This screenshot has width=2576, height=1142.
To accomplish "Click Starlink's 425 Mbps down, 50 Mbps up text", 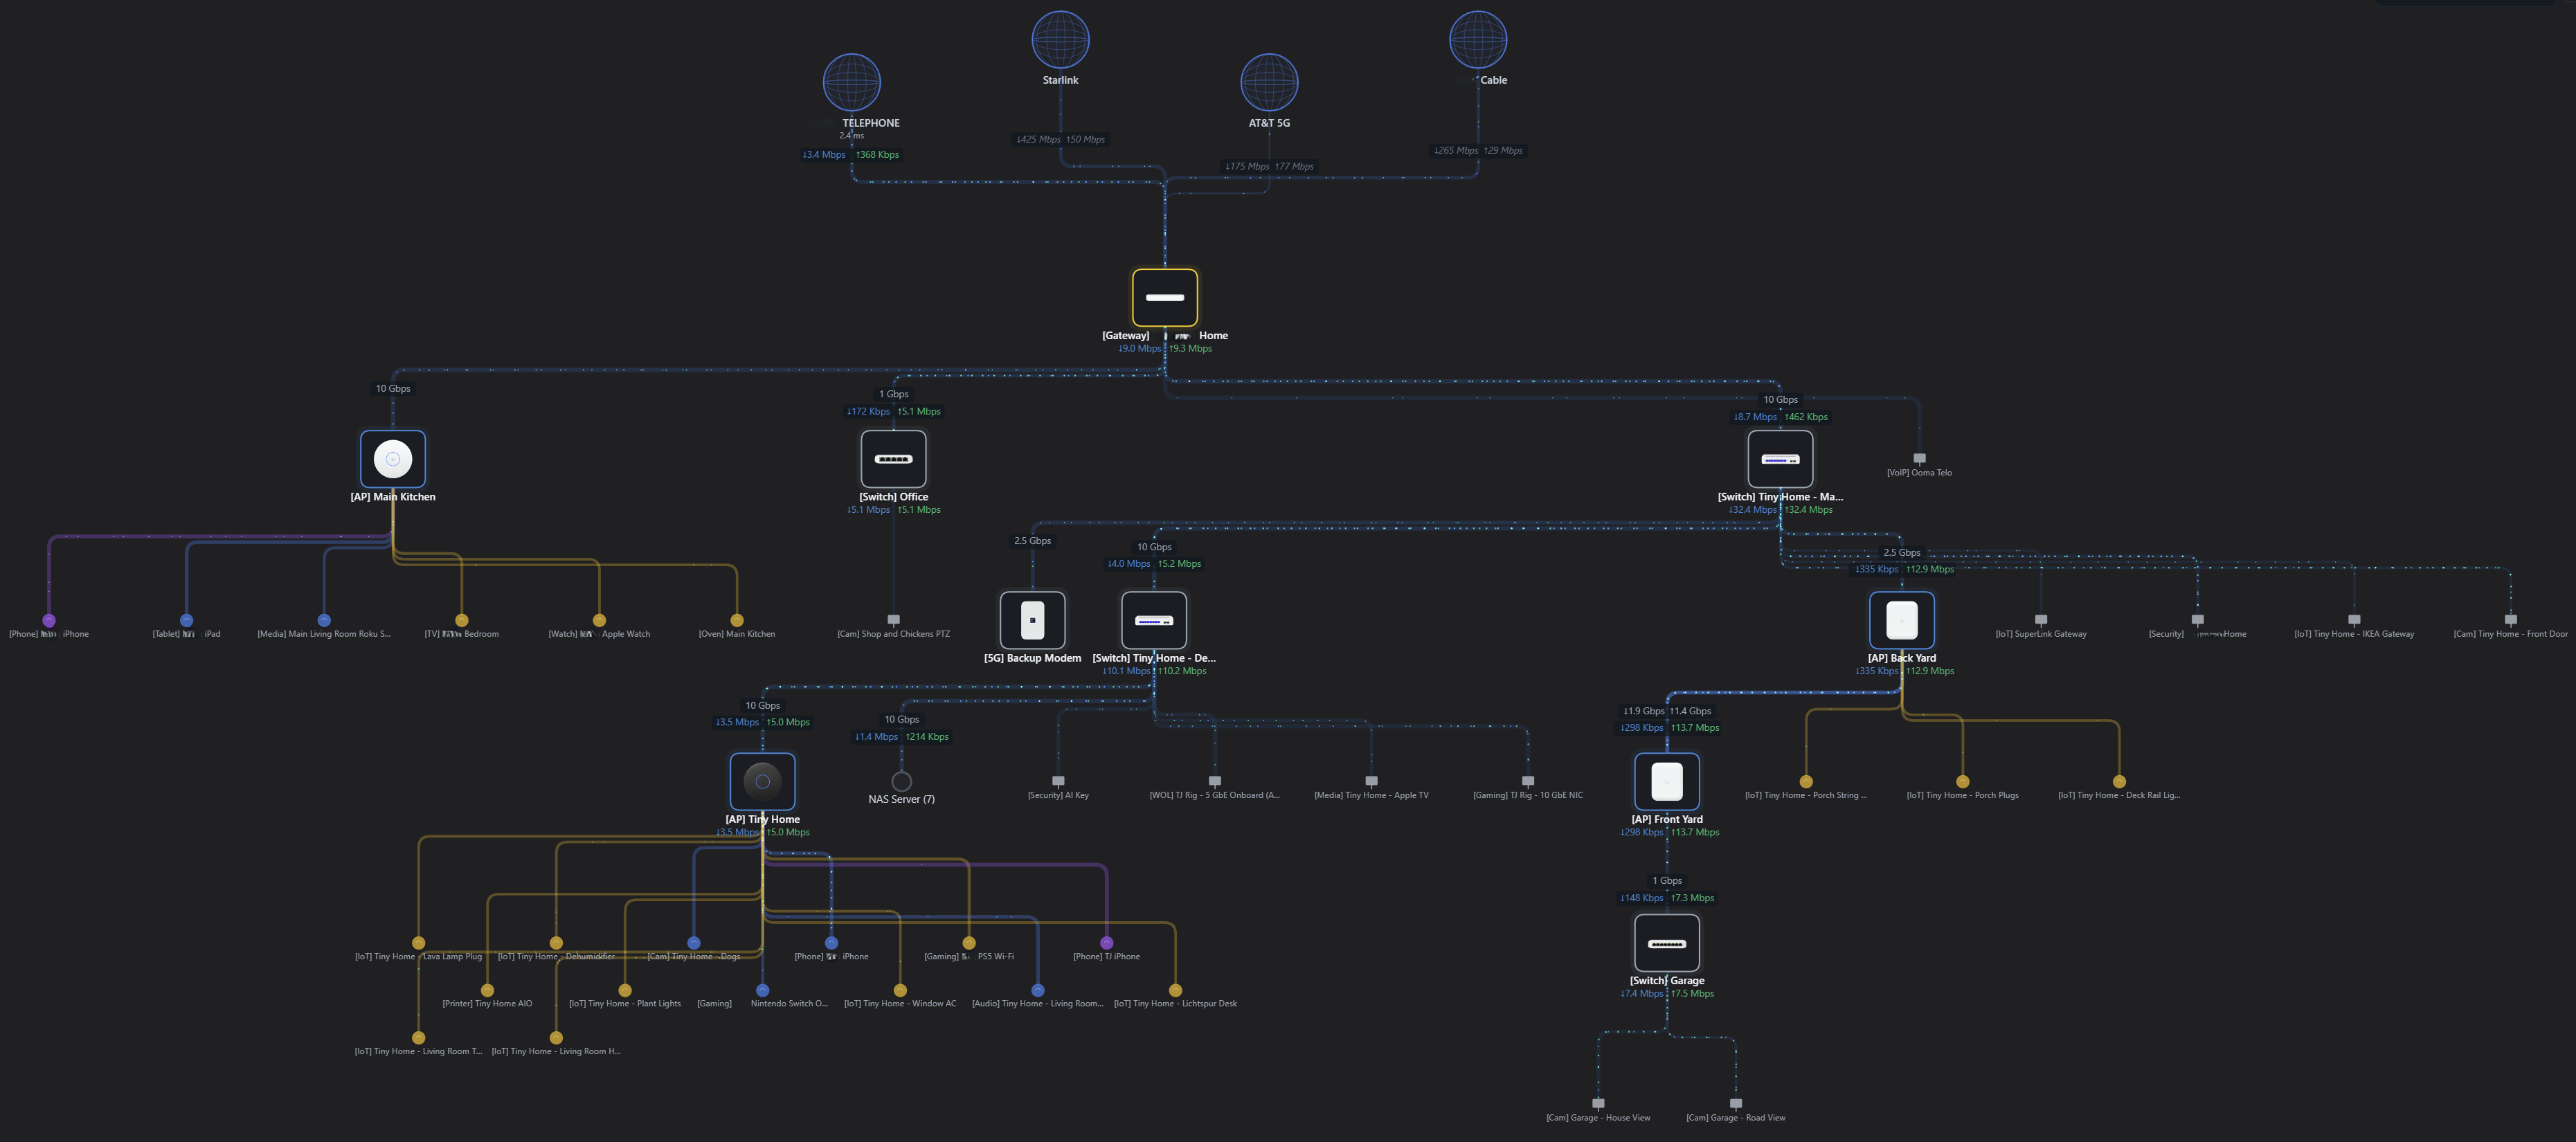I will pyautogui.click(x=1060, y=140).
